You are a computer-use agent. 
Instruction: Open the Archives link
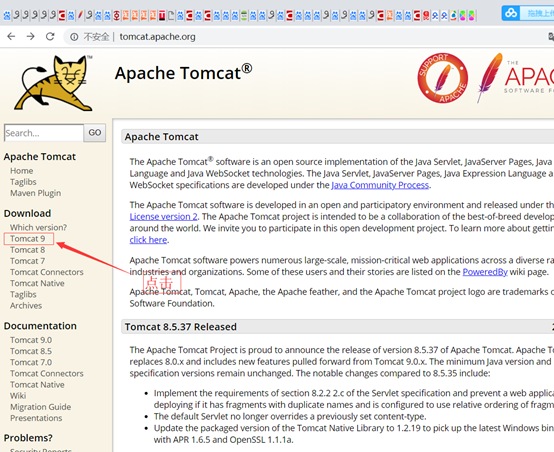tap(26, 306)
